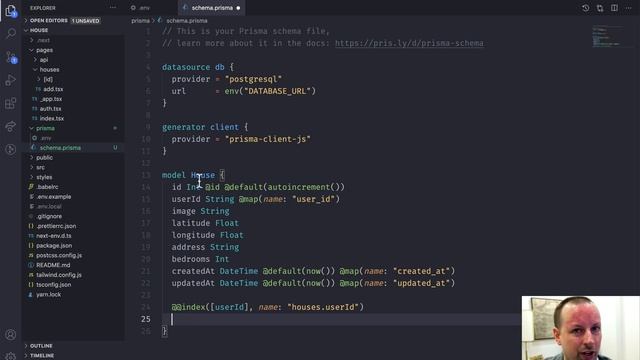Click the "DATABASE_URL" string in code

coord(278,91)
